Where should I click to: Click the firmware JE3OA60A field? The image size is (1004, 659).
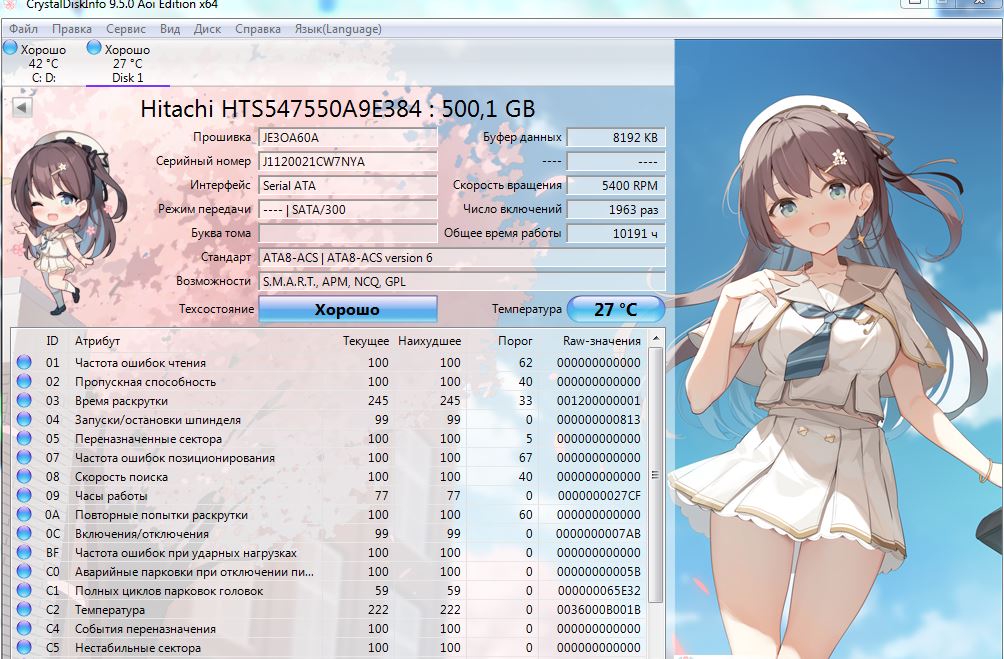347,137
